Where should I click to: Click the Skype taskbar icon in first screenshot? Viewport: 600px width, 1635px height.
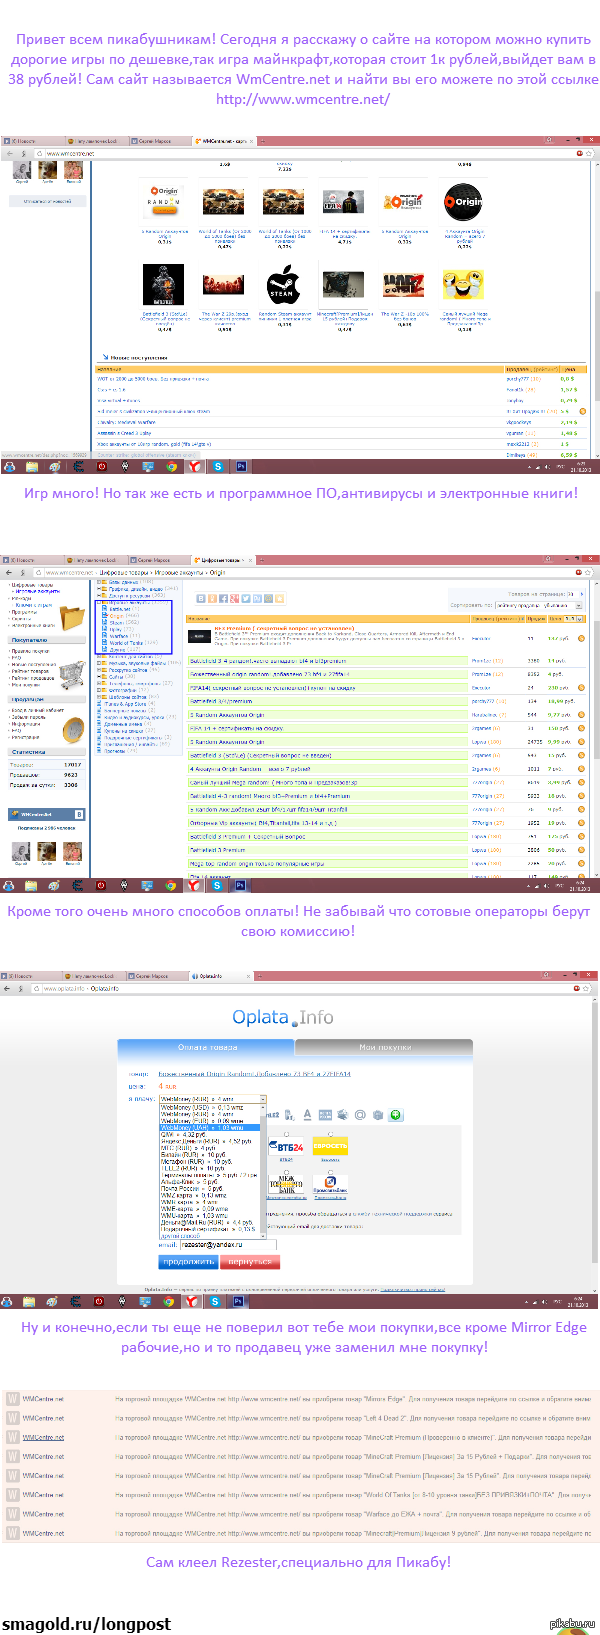coord(217,466)
